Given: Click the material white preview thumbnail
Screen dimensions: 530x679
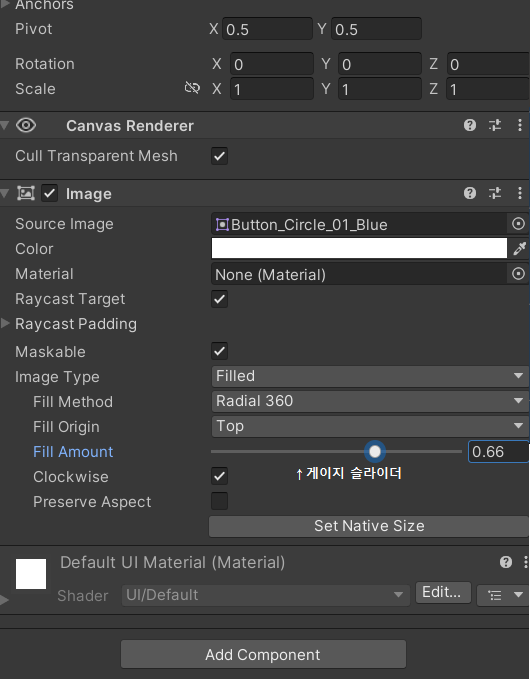Looking at the screenshot, I should [x=31, y=574].
